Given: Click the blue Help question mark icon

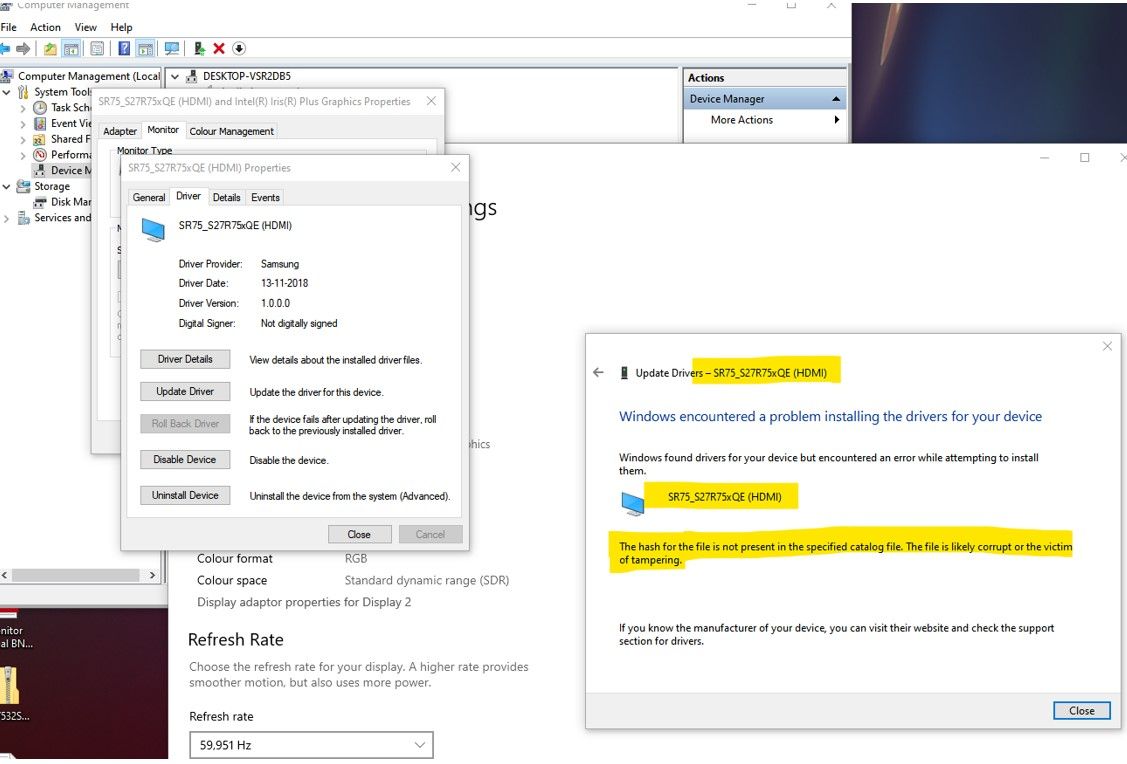Looking at the screenshot, I should pyautogui.click(x=123, y=48).
